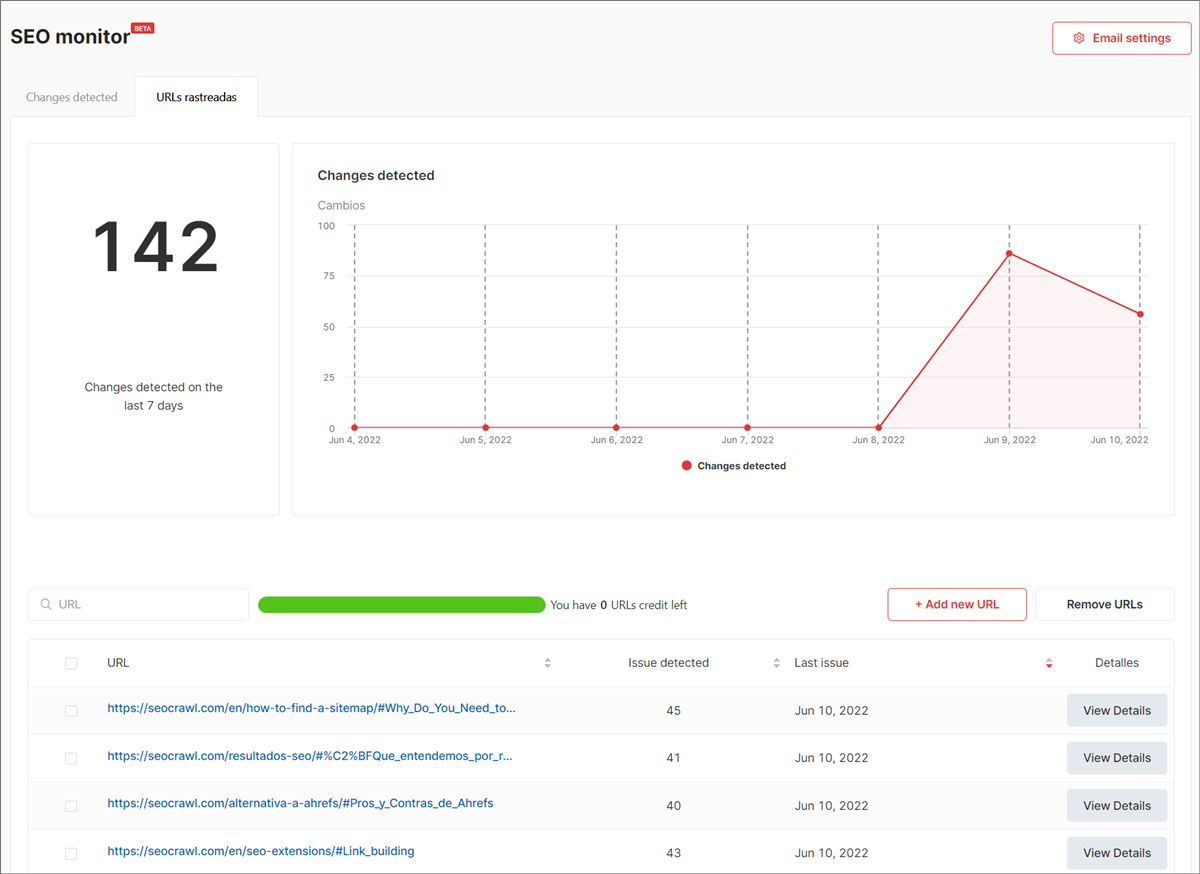The image size is (1200, 874).
Task: Sort the Issue detected column
Action: pyautogui.click(x=776, y=662)
